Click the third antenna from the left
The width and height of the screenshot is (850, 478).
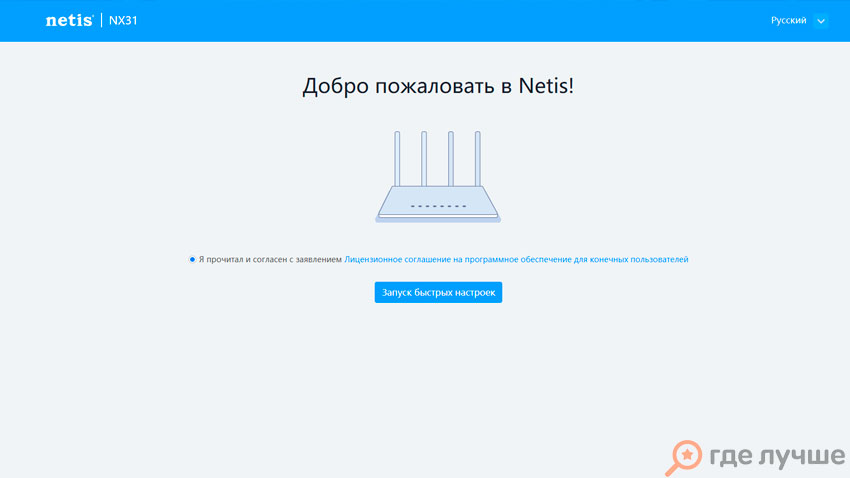451,158
